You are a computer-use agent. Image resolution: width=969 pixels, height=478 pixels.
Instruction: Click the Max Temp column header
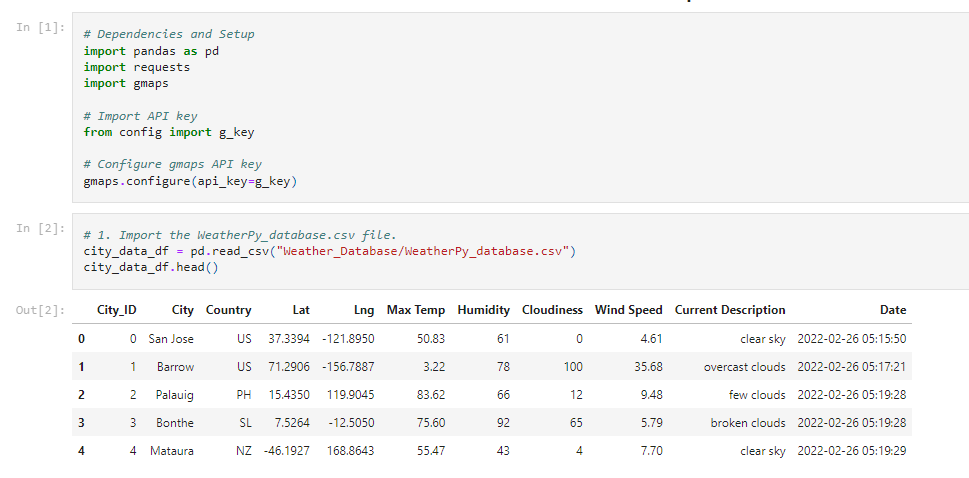tap(416, 310)
